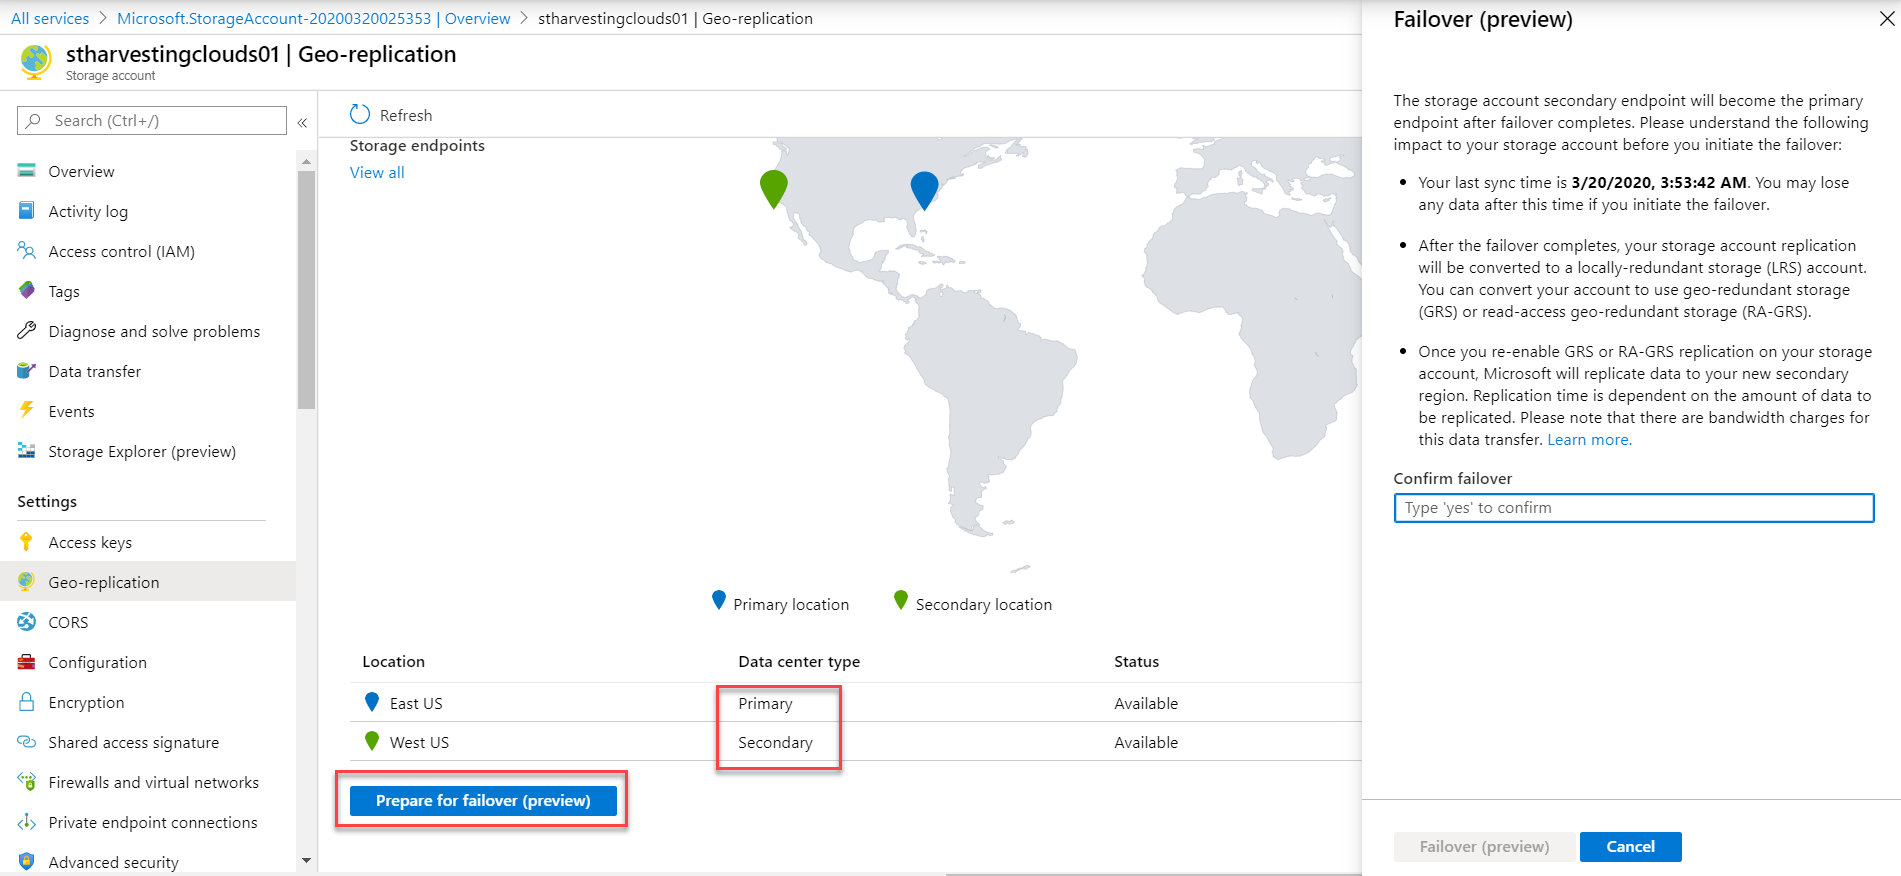
Task: Click the Activity log icon
Action: [27, 211]
